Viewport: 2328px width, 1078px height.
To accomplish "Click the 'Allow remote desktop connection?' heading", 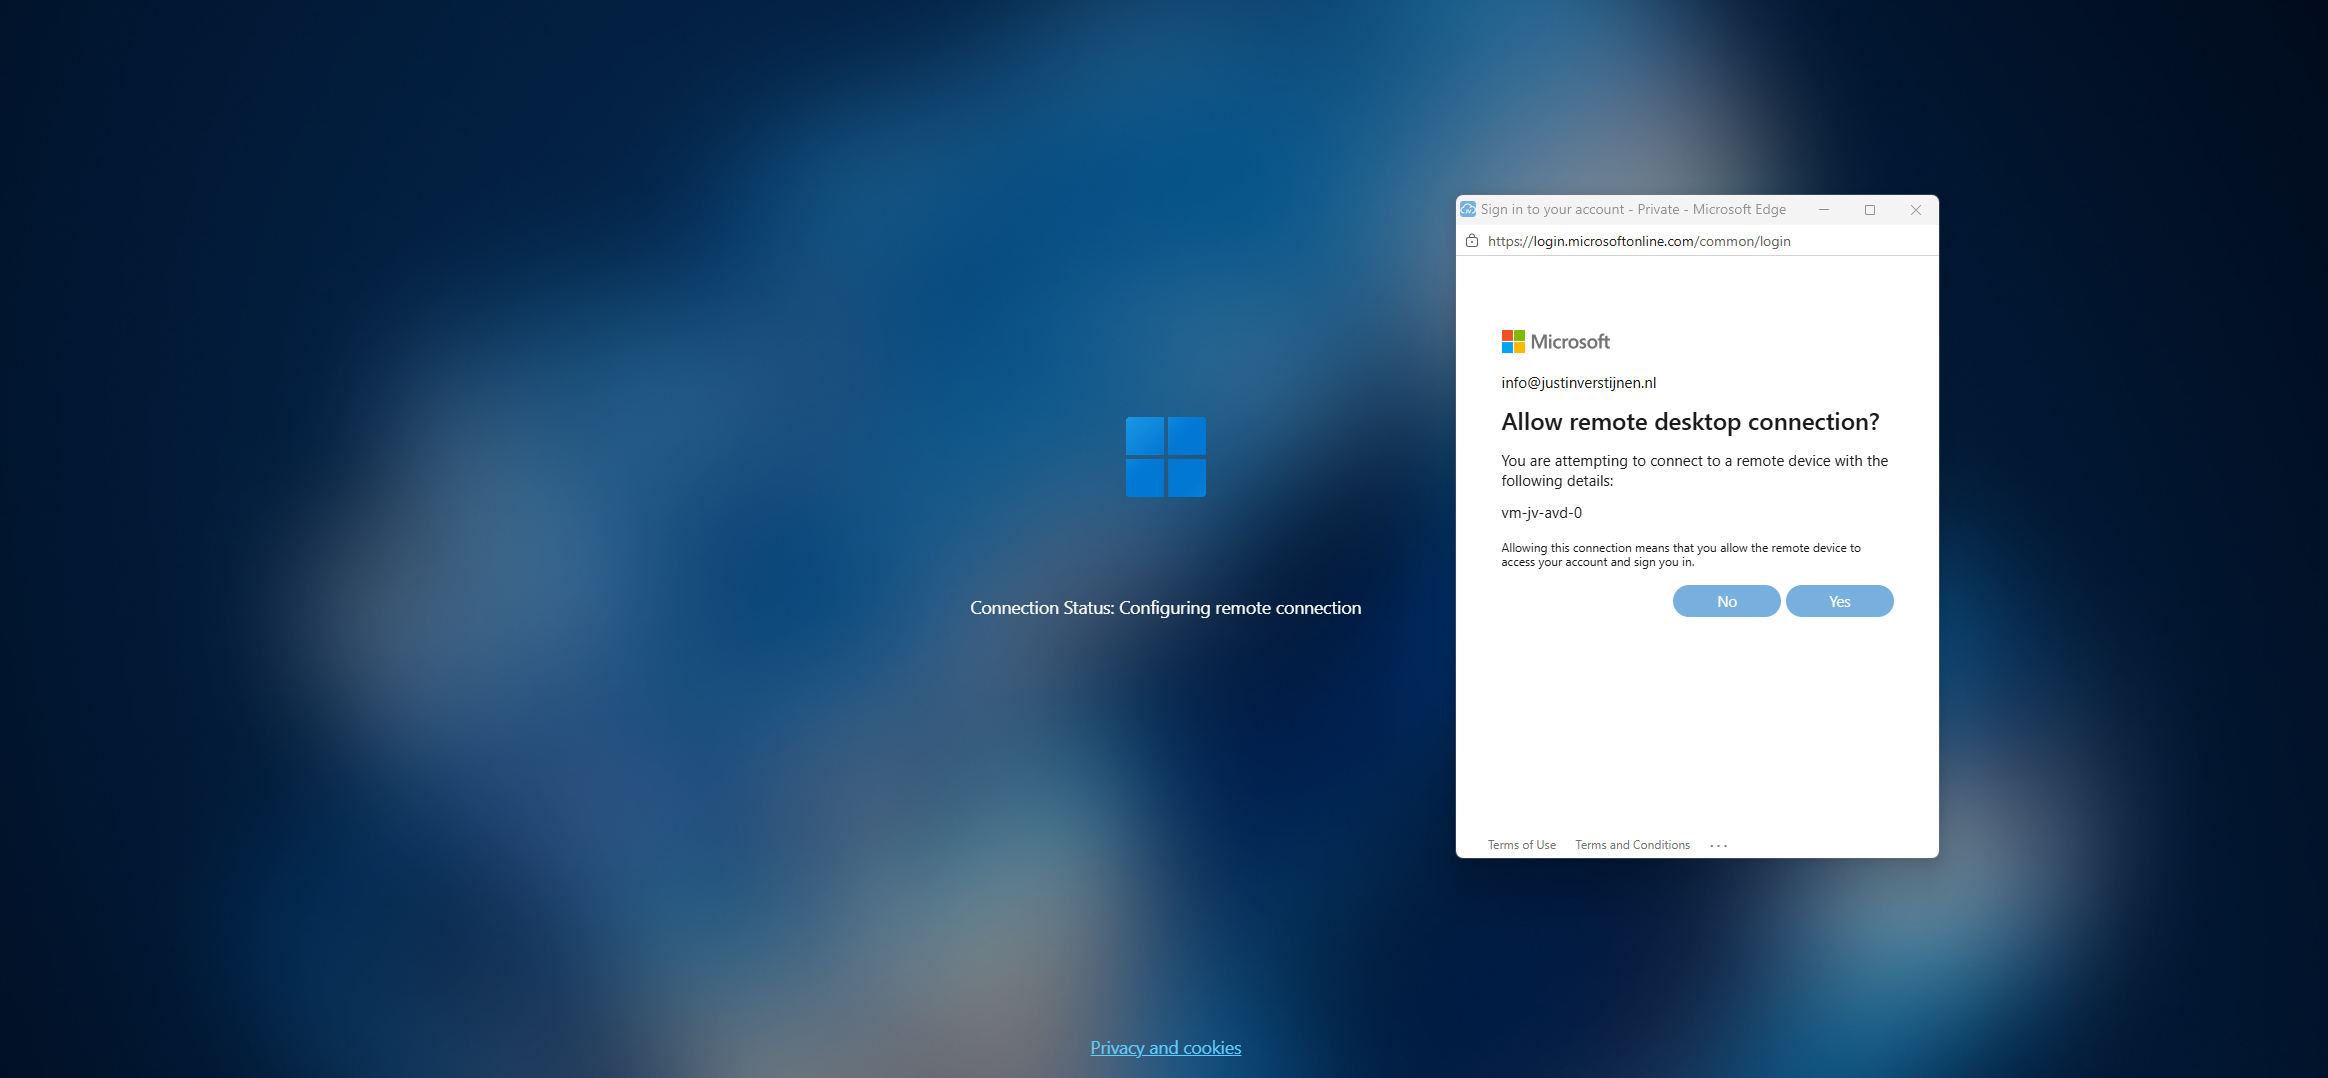I will [1690, 422].
